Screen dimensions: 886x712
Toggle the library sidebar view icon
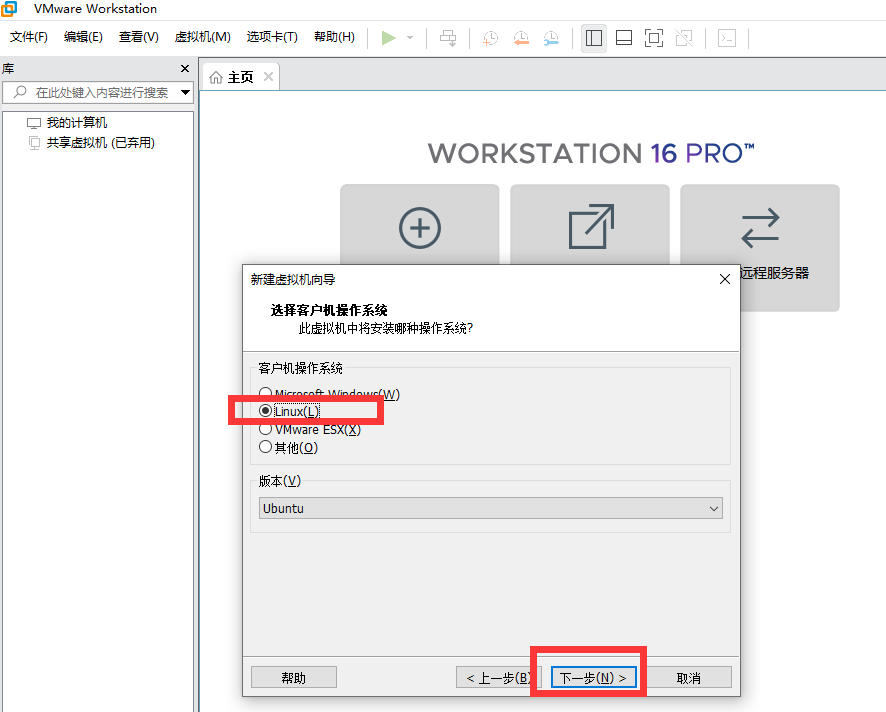pyautogui.click(x=593, y=38)
